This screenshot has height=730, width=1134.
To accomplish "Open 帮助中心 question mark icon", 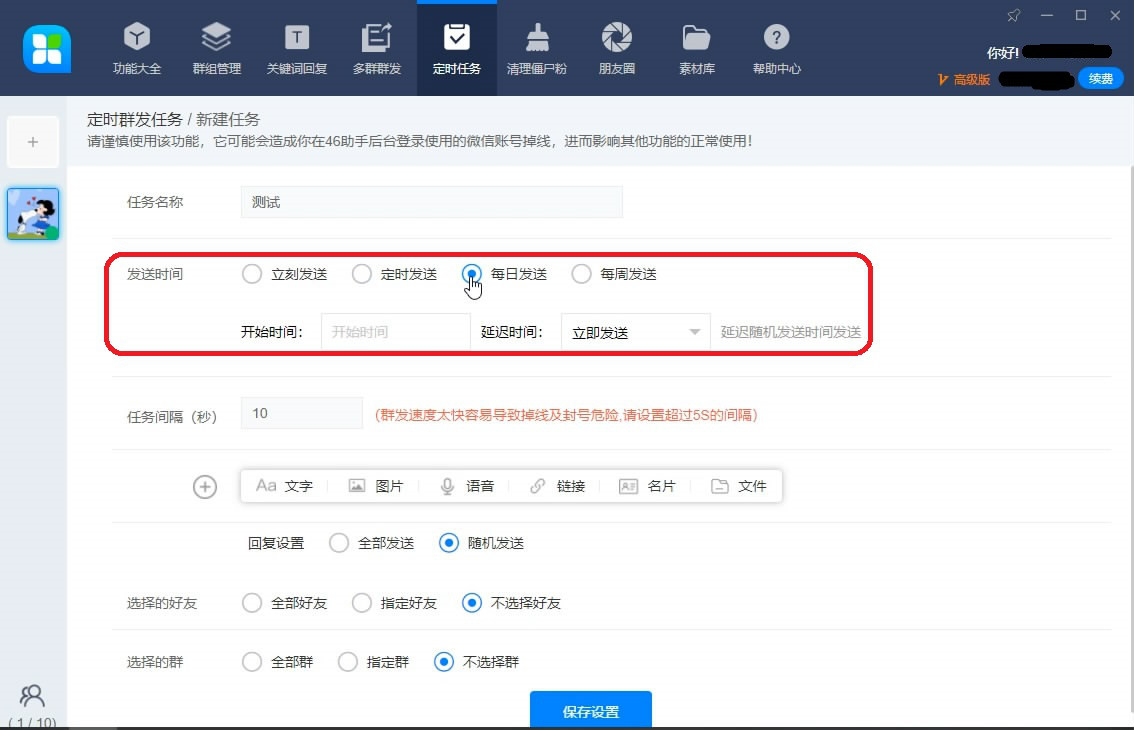I will coord(776,38).
